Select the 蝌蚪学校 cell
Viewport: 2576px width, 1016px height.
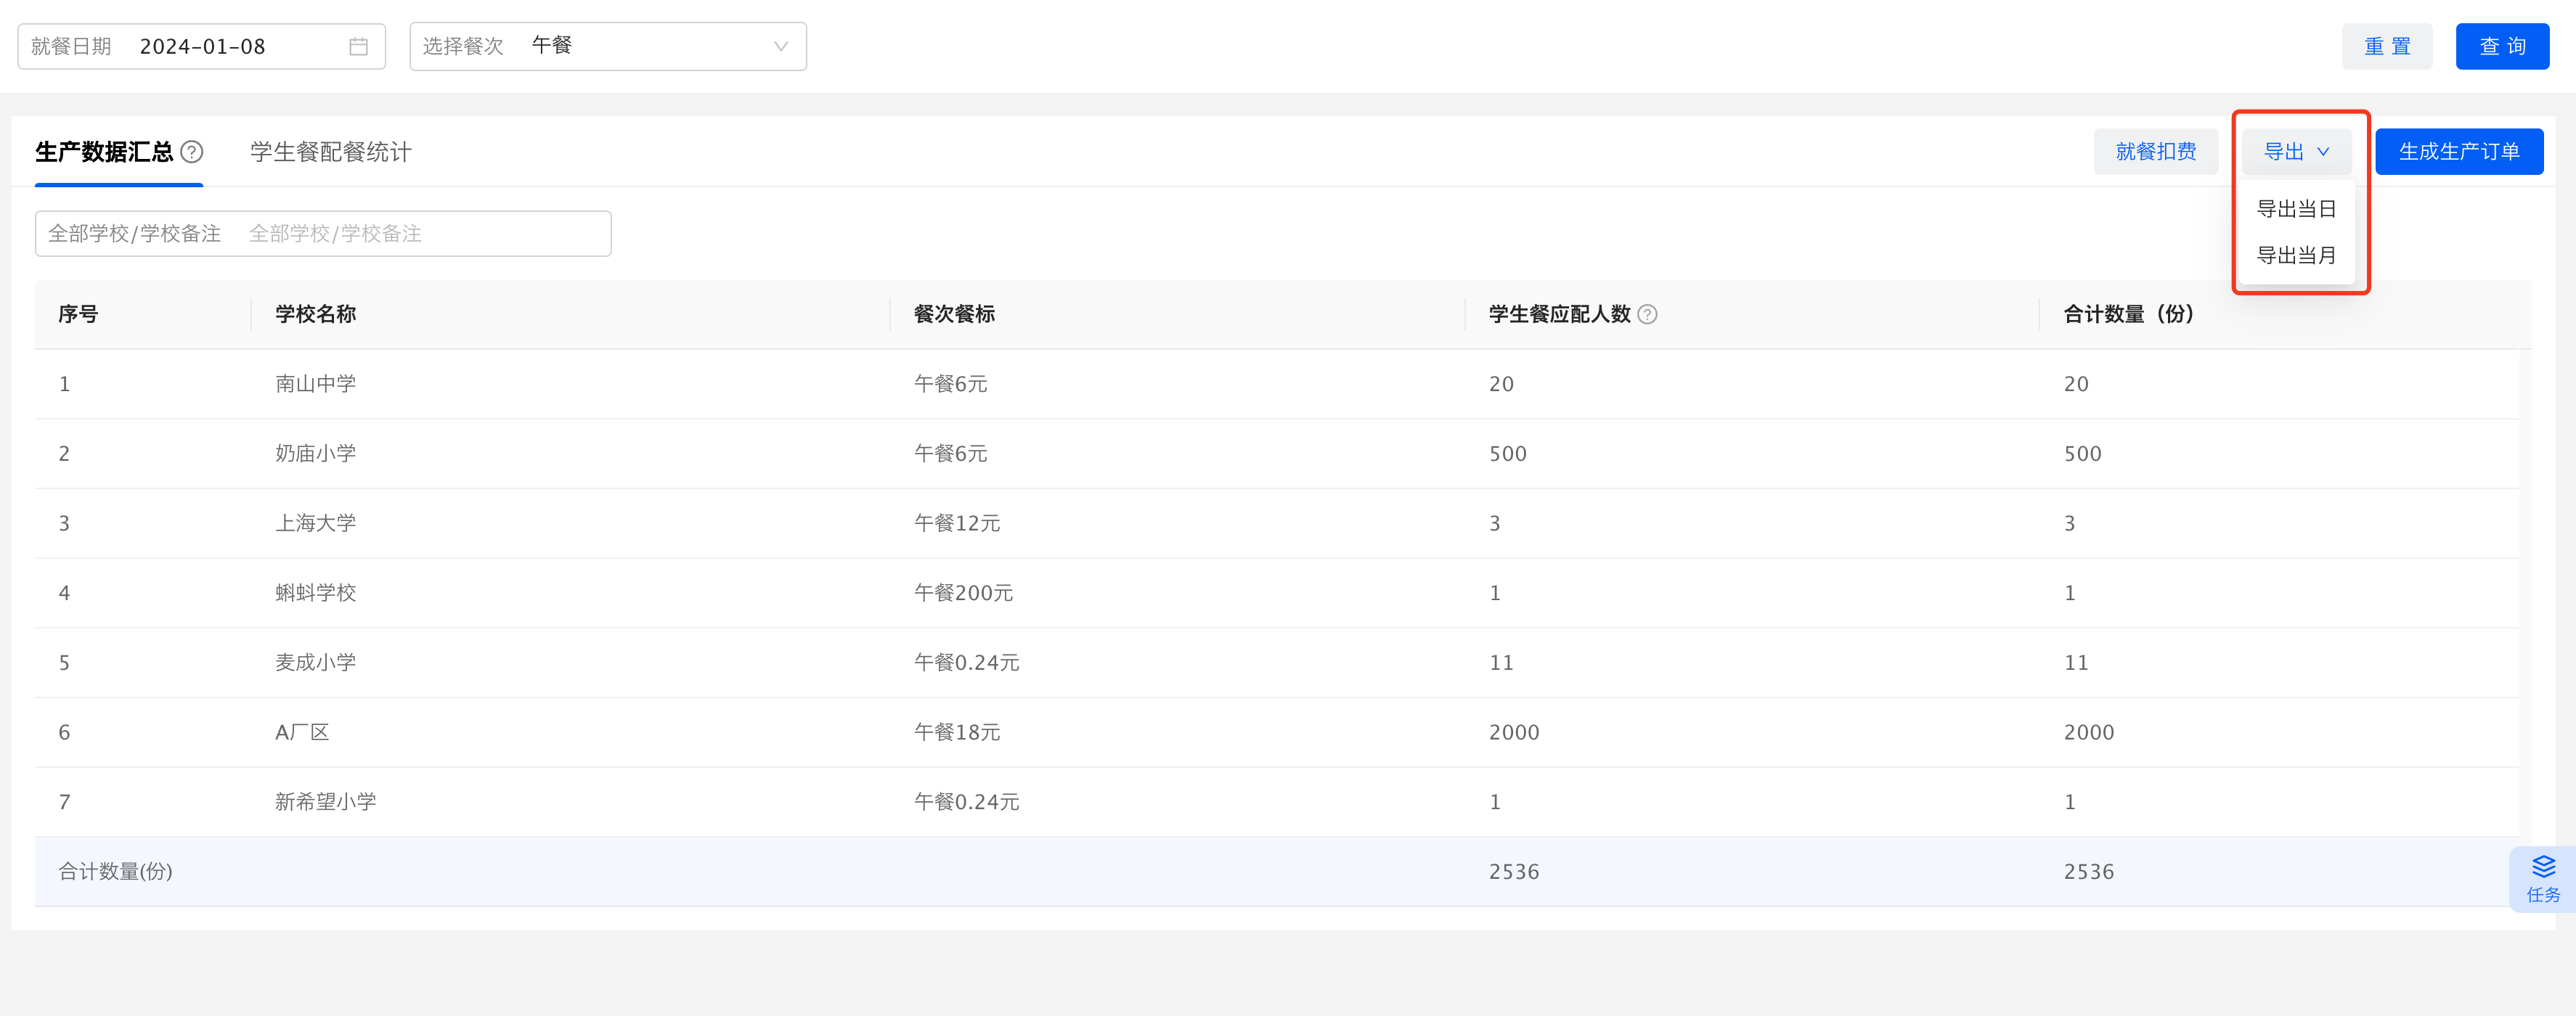tap(316, 593)
